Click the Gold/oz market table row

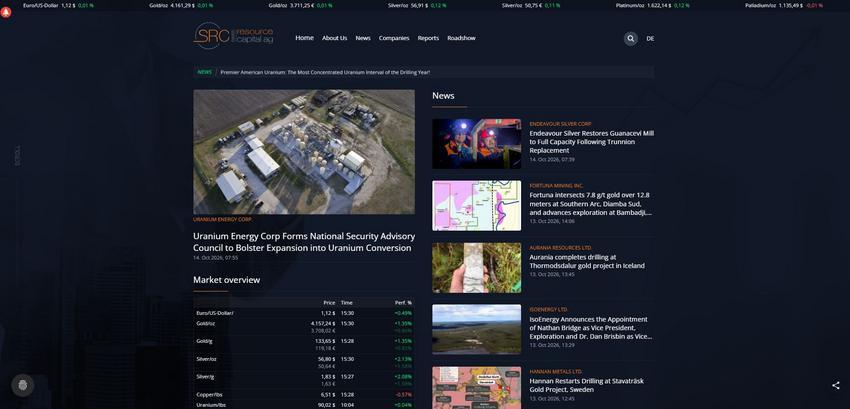[x=304, y=327]
